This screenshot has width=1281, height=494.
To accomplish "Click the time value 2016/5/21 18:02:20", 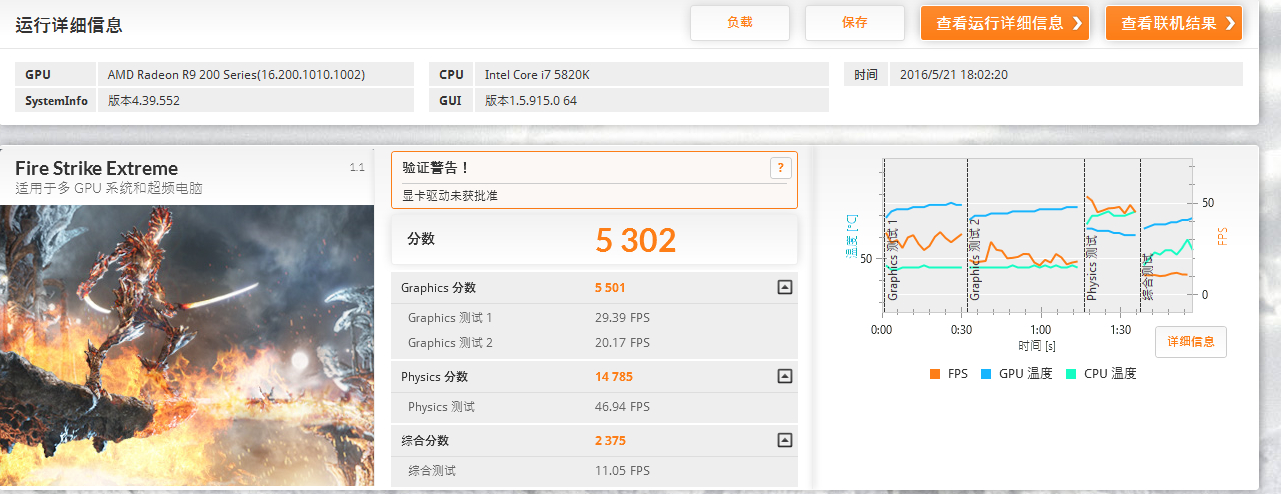I will pyautogui.click(x=953, y=74).
